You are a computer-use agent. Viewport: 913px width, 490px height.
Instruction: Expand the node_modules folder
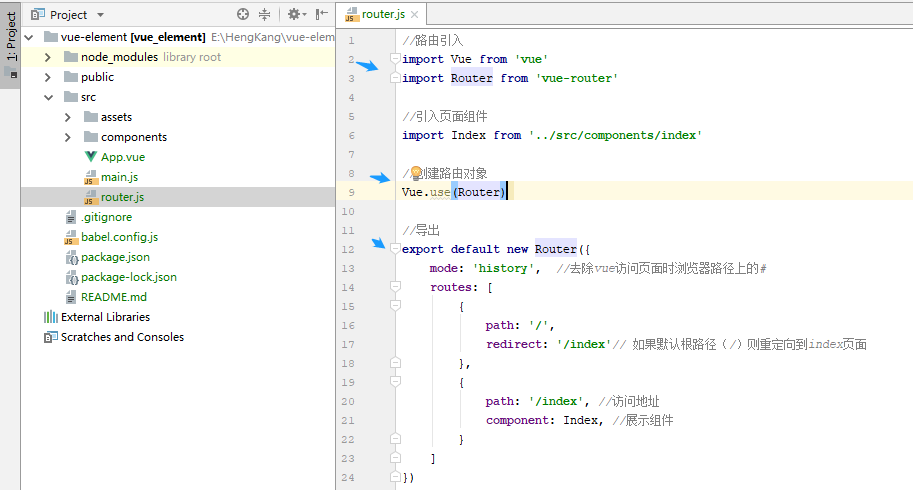click(x=48, y=57)
